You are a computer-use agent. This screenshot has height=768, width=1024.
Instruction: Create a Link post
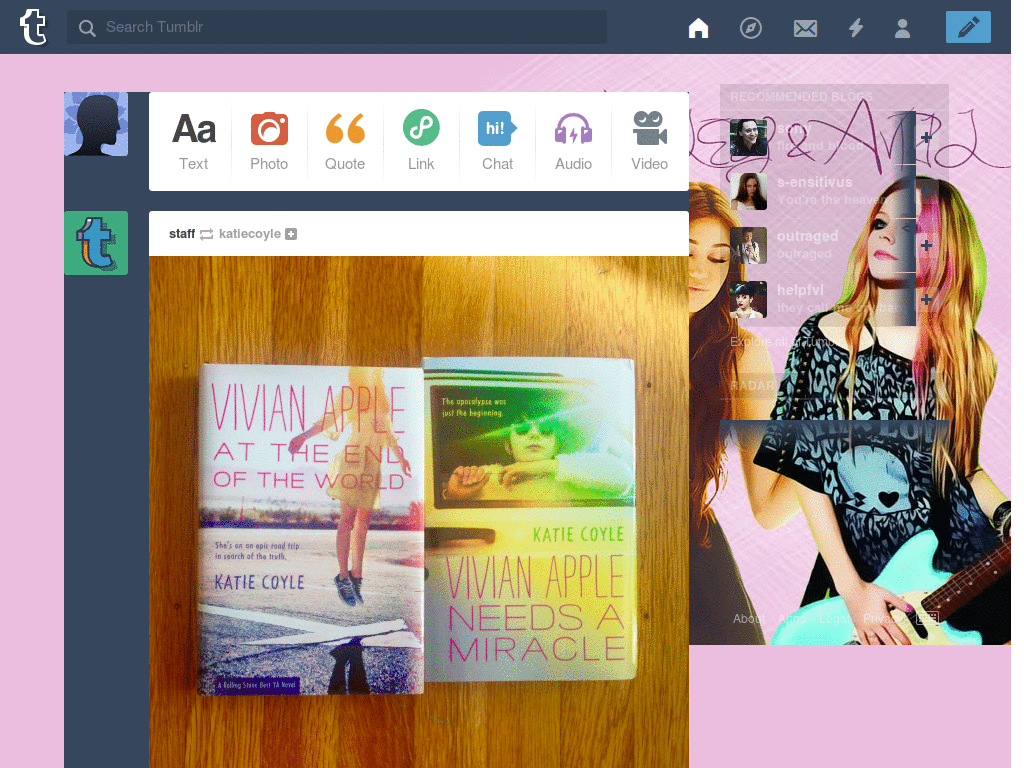tap(421, 140)
